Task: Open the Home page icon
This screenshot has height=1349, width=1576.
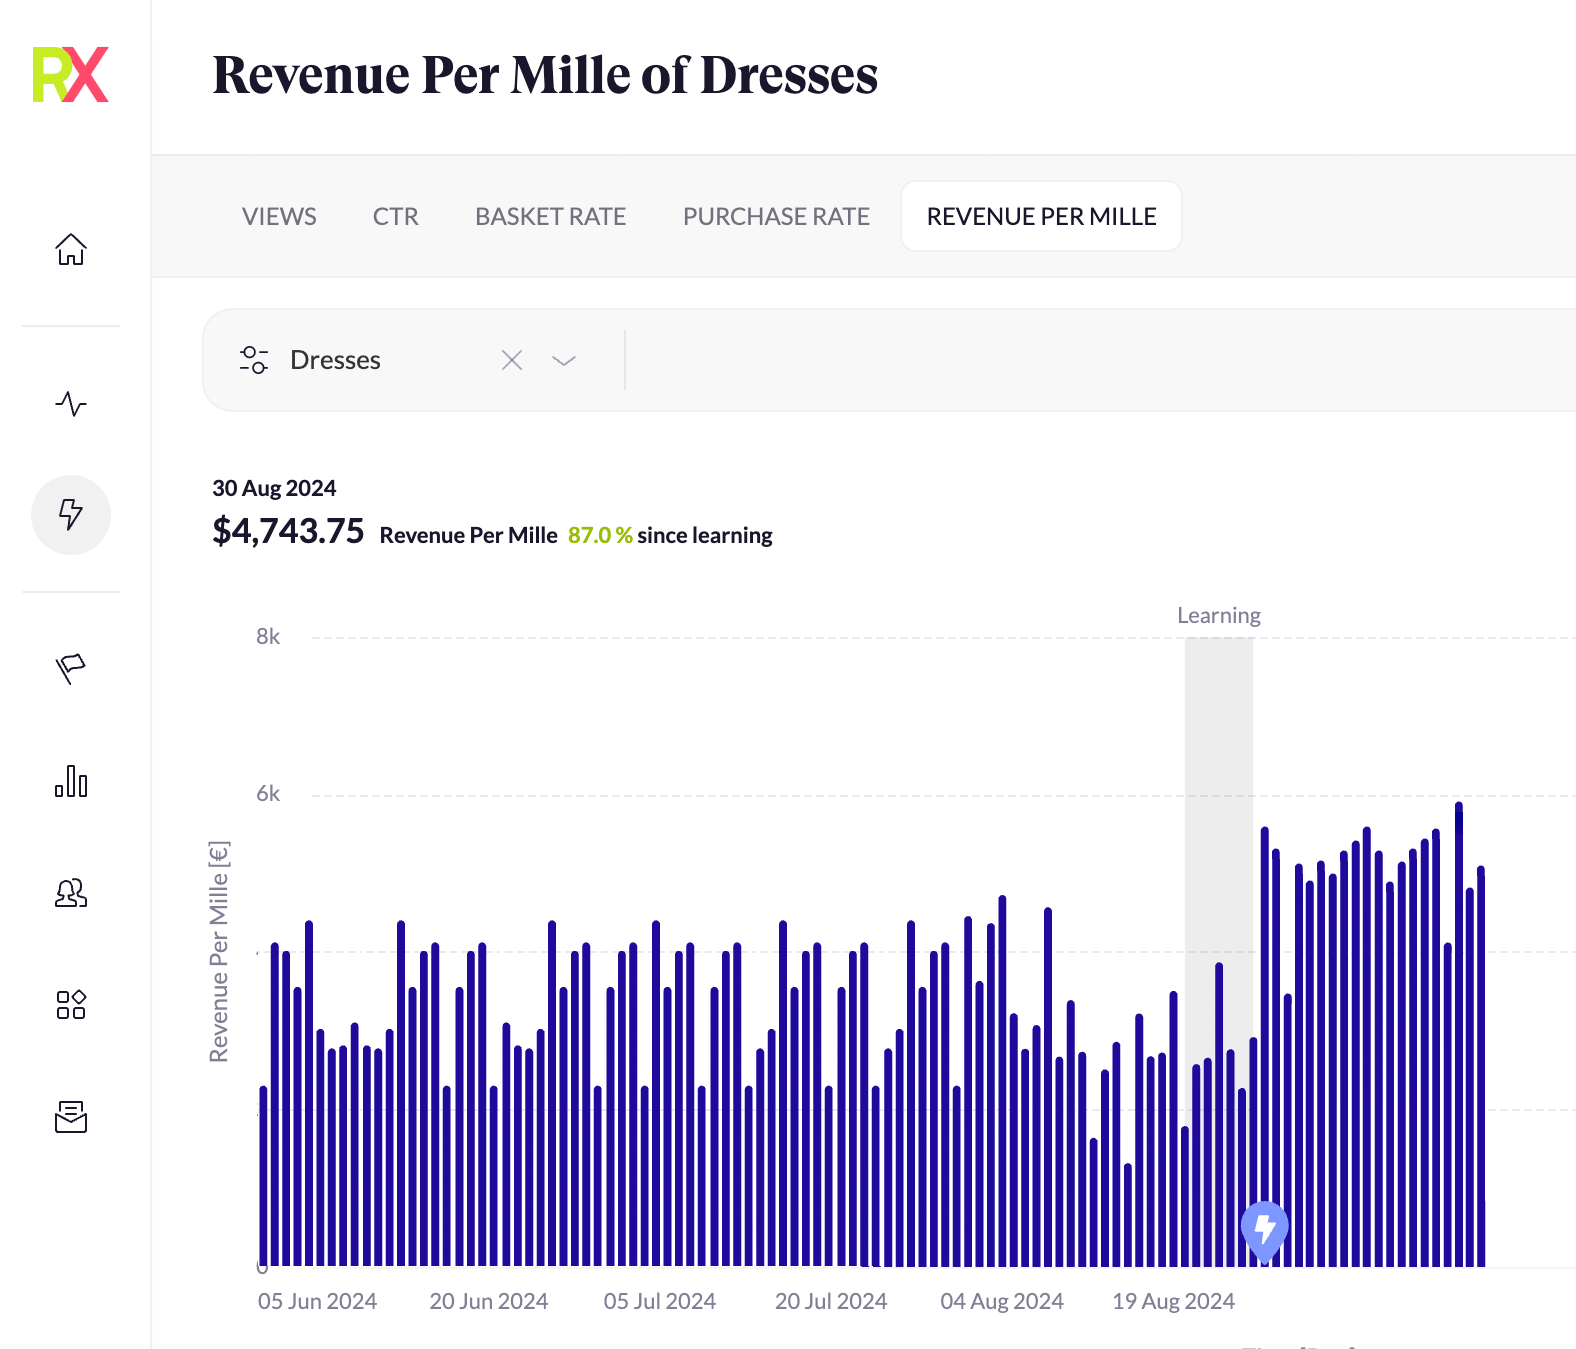Action: pyautogui.click(x=71, y=249)
